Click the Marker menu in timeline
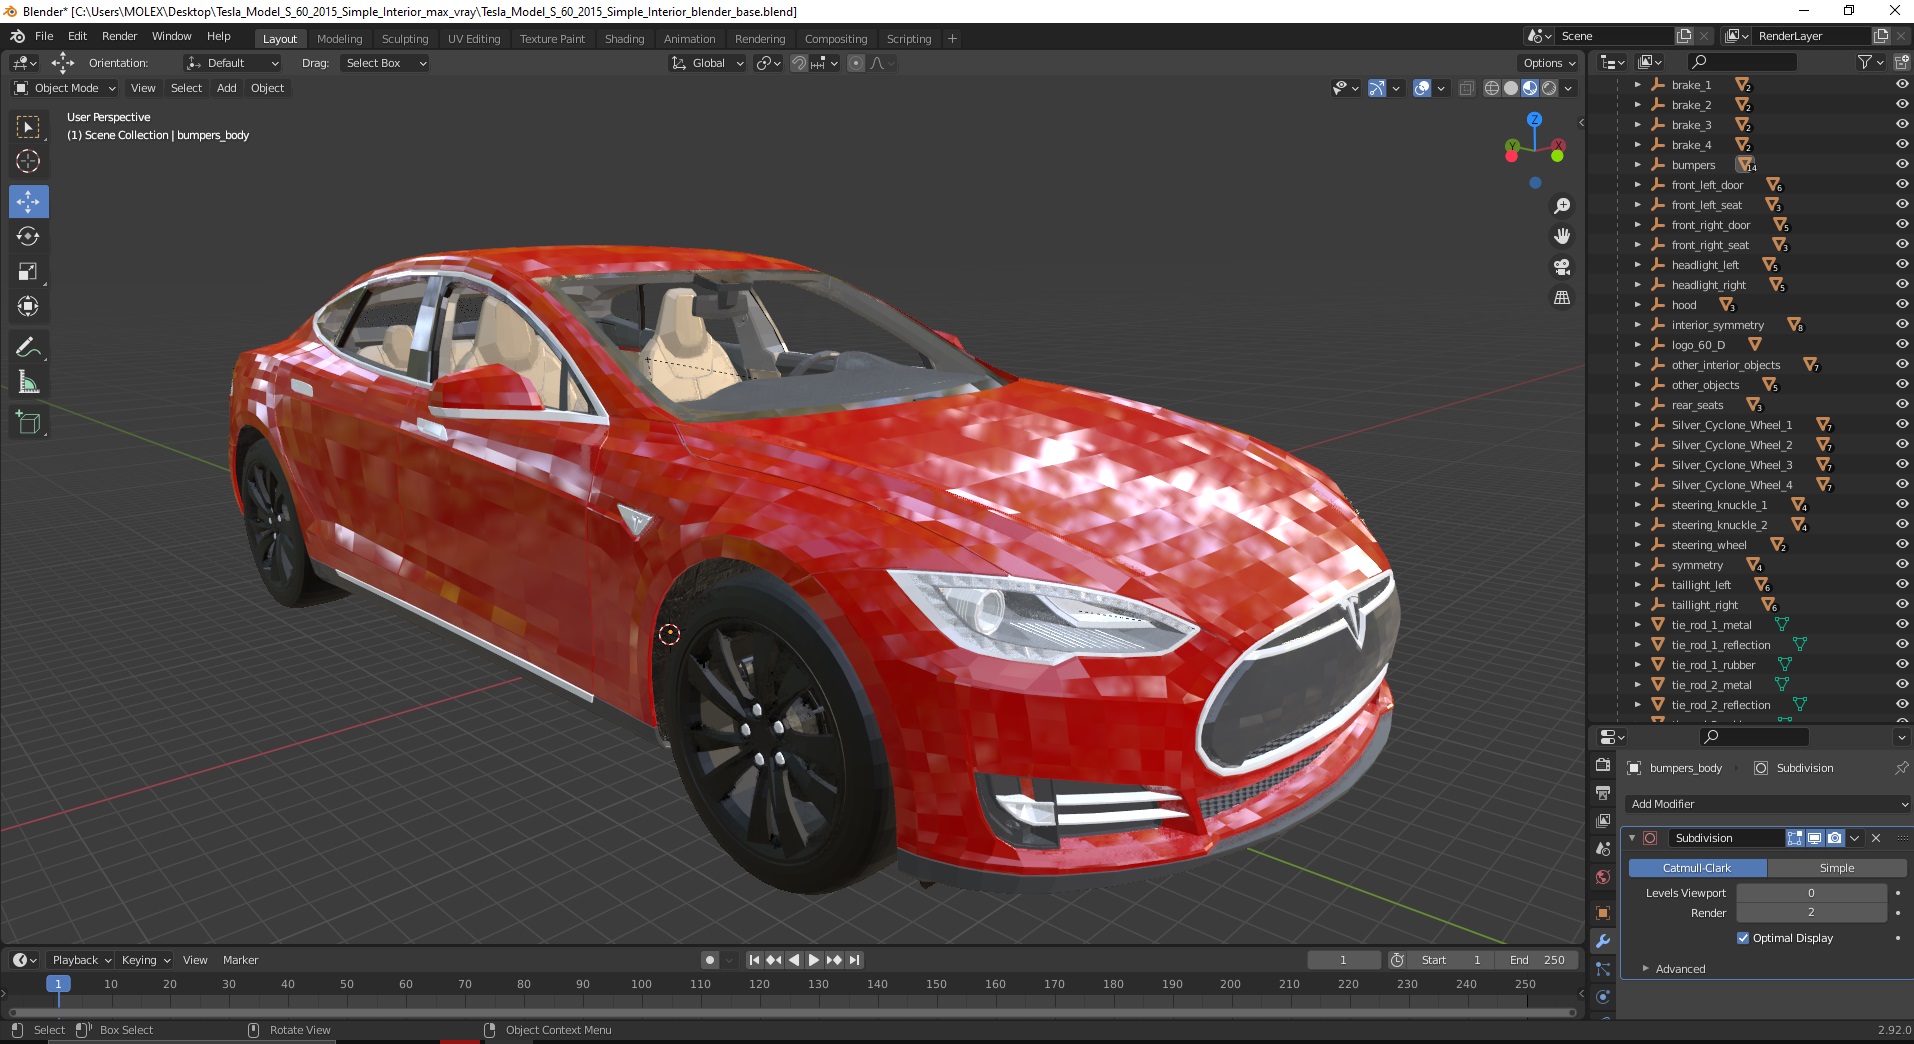1914x1044 pixels. [240, 960]
